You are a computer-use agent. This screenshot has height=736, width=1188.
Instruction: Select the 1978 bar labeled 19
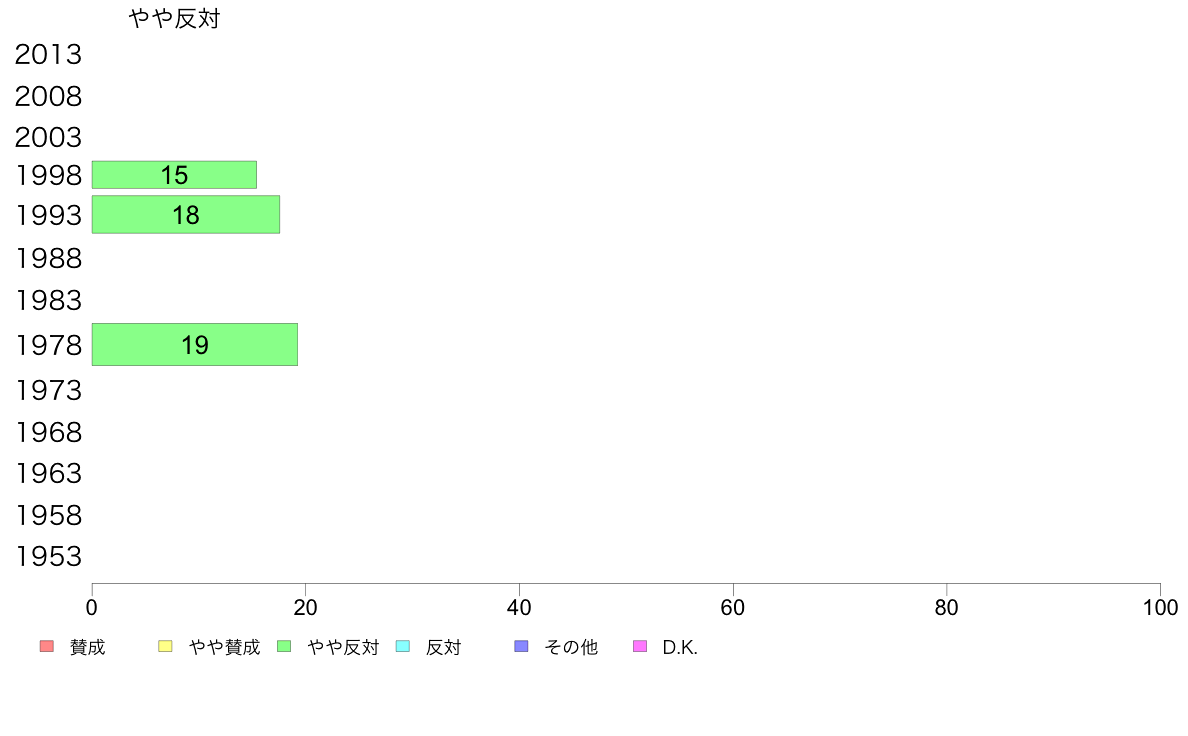click(x=195, y=345)
